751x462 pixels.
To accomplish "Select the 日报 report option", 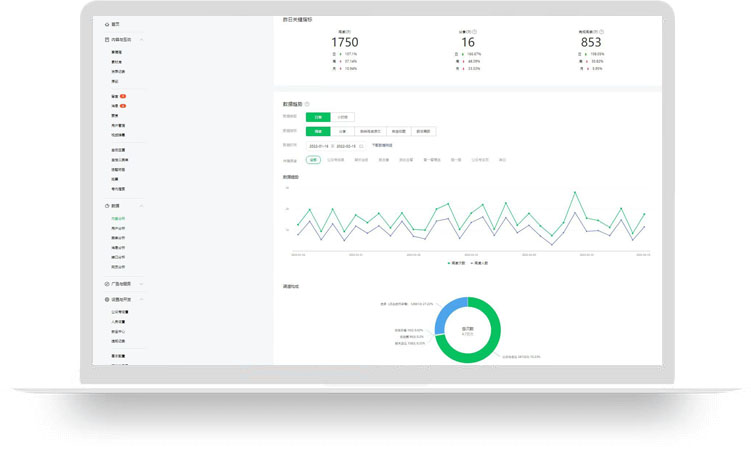I will coord(318,117).
